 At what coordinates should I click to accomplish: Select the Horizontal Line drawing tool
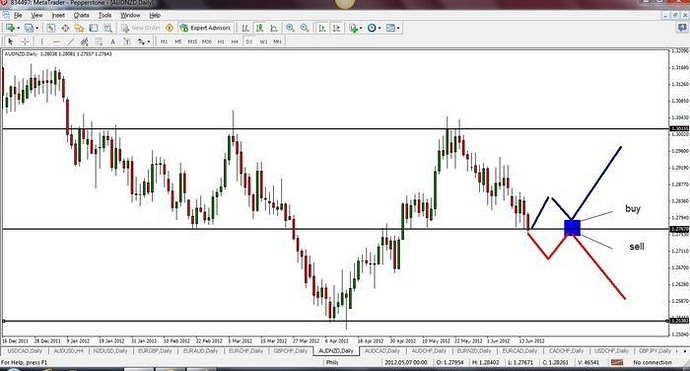[x=56, y=41]
